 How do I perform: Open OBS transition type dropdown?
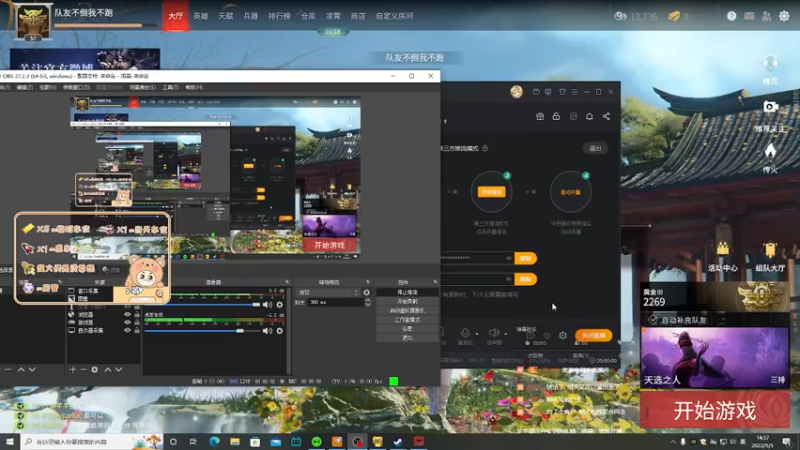coord(329,292)
